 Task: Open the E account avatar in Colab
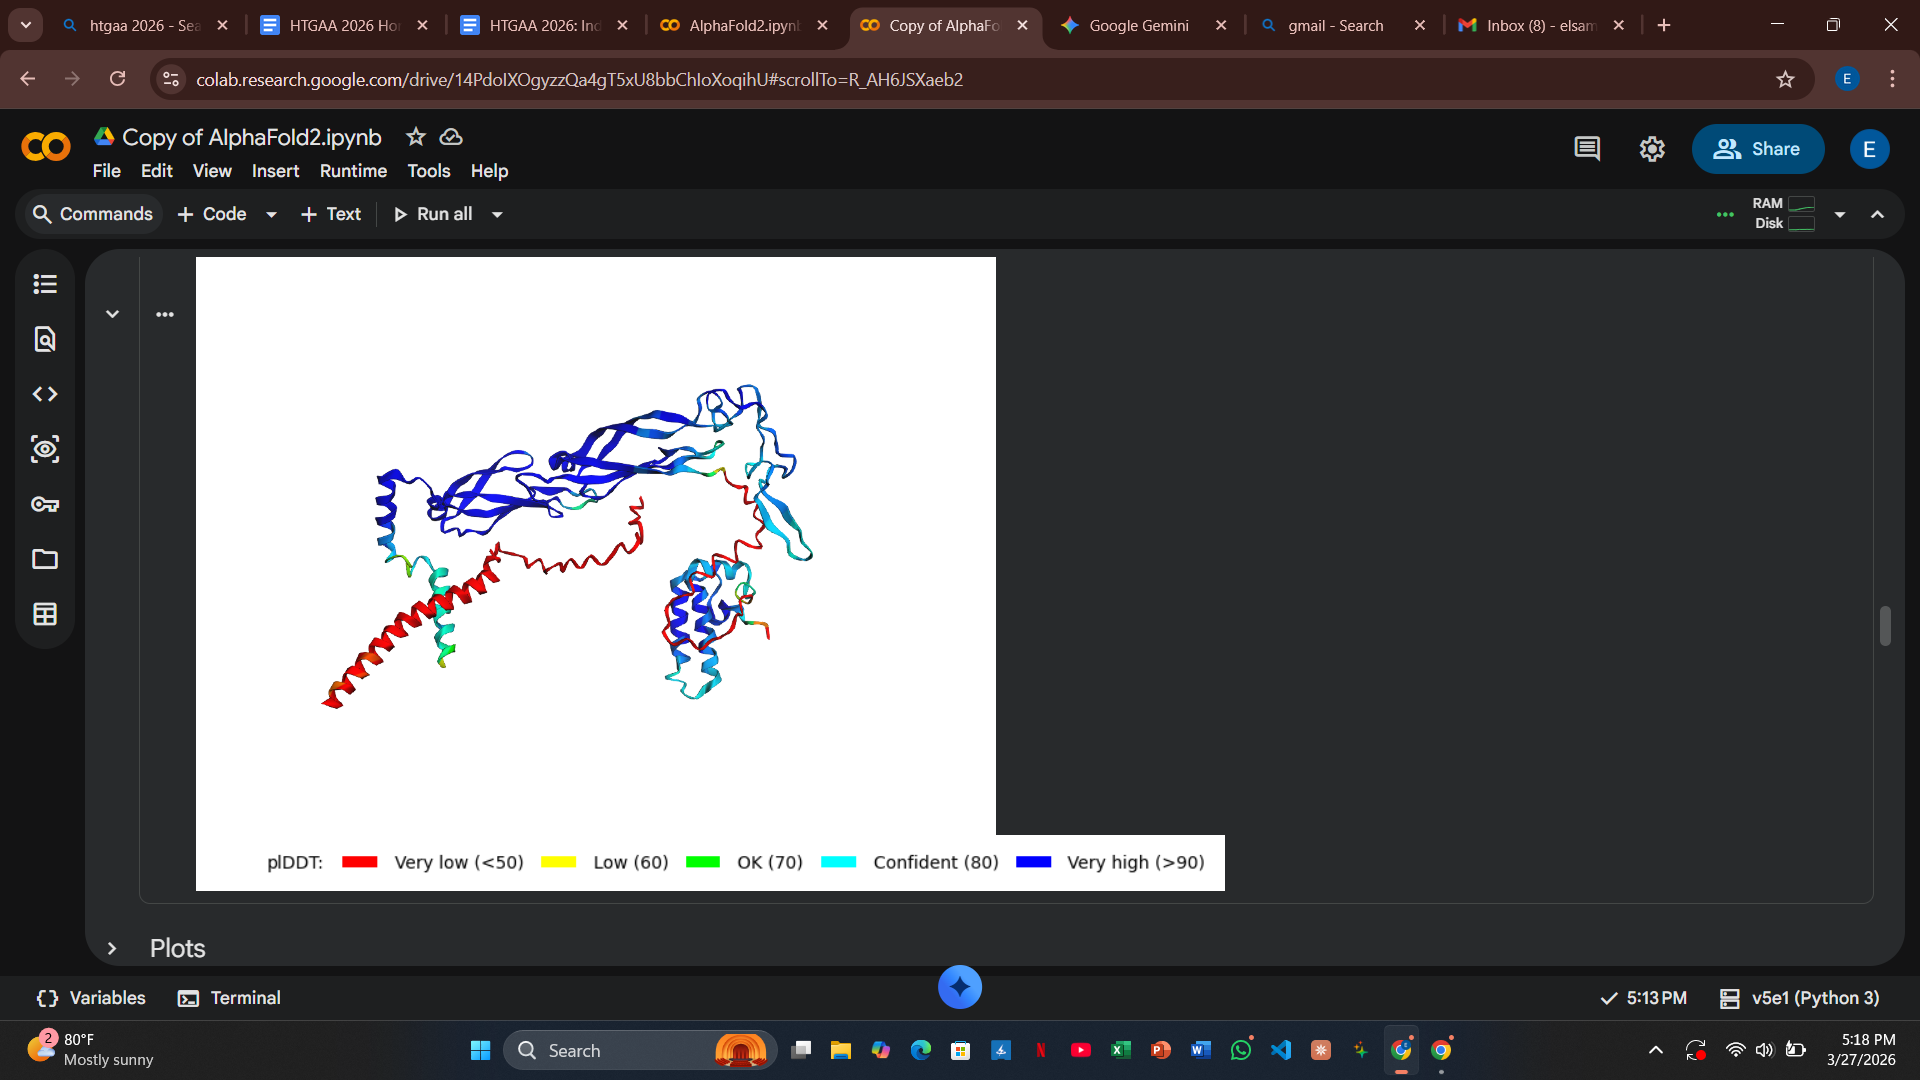pos(1869,149)
